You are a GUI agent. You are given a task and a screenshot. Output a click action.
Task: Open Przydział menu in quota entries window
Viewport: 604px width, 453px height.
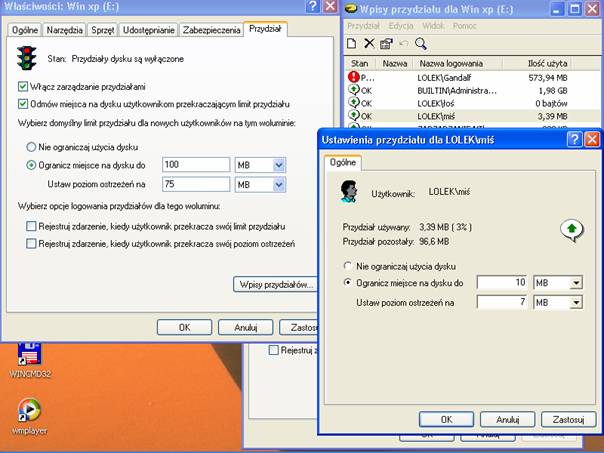[363, 26]
